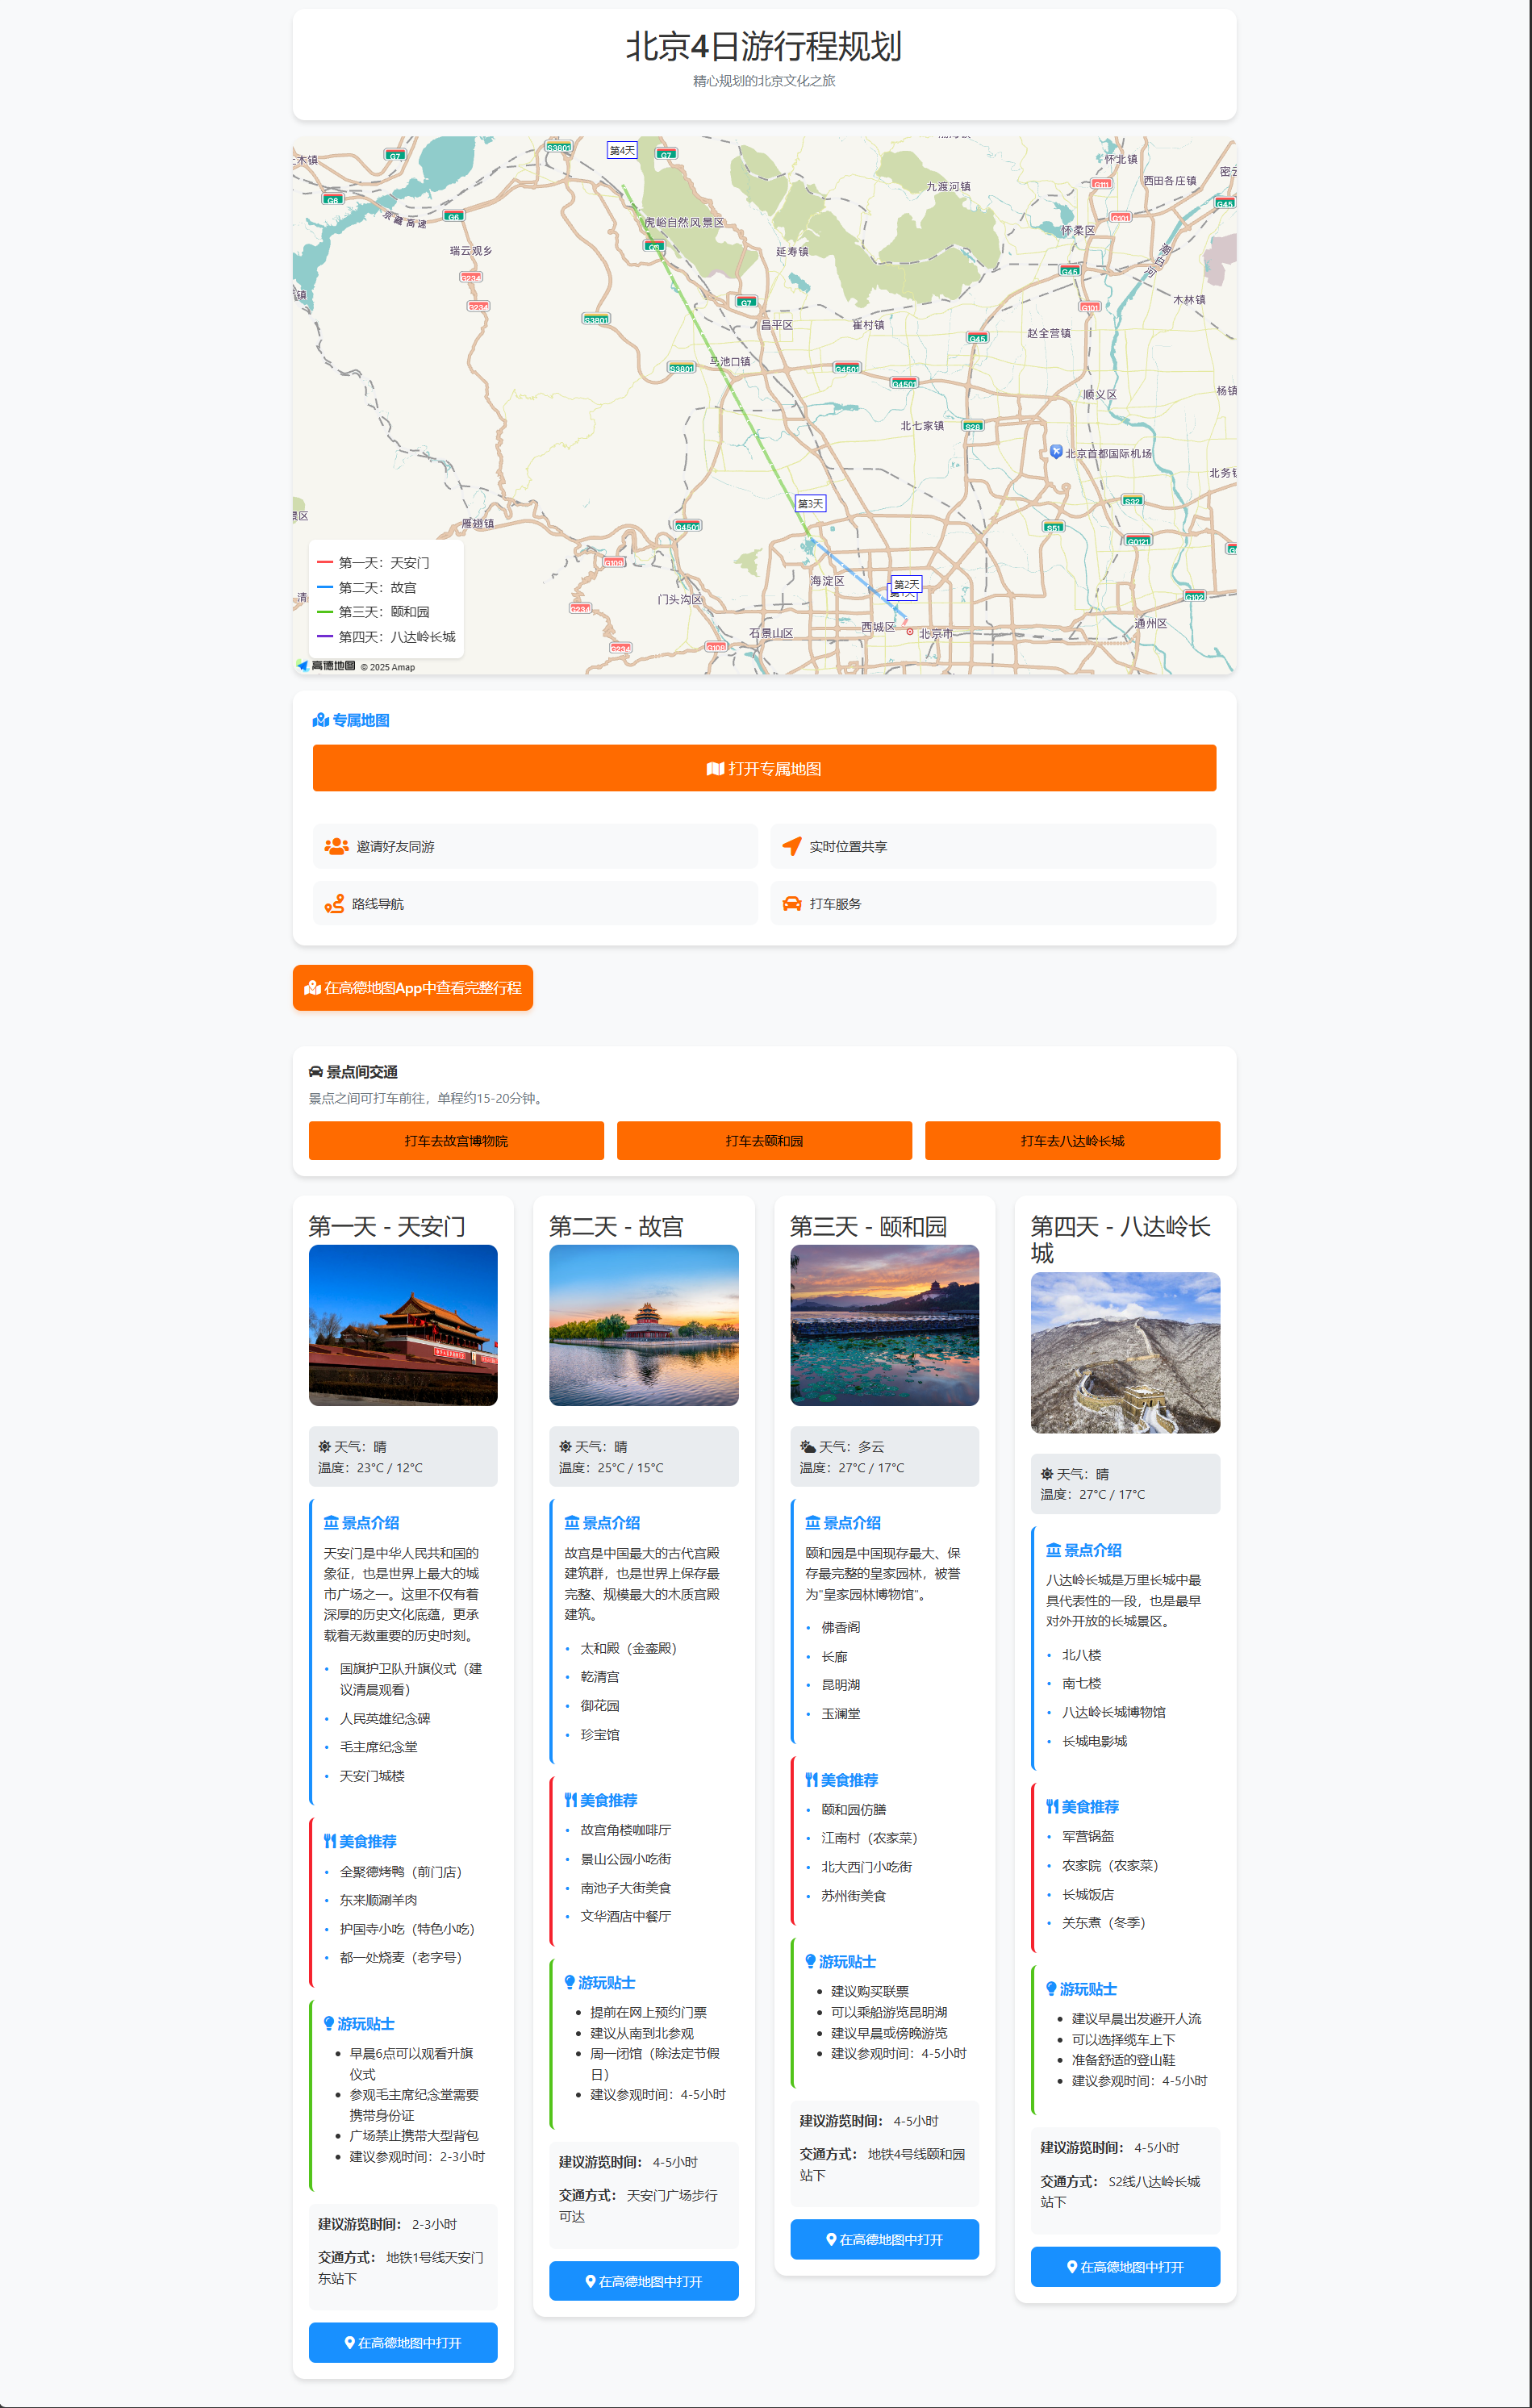Select the 路线导航 feature tile
This screenshot has height=2408, width=1532.
coord(535,904)
